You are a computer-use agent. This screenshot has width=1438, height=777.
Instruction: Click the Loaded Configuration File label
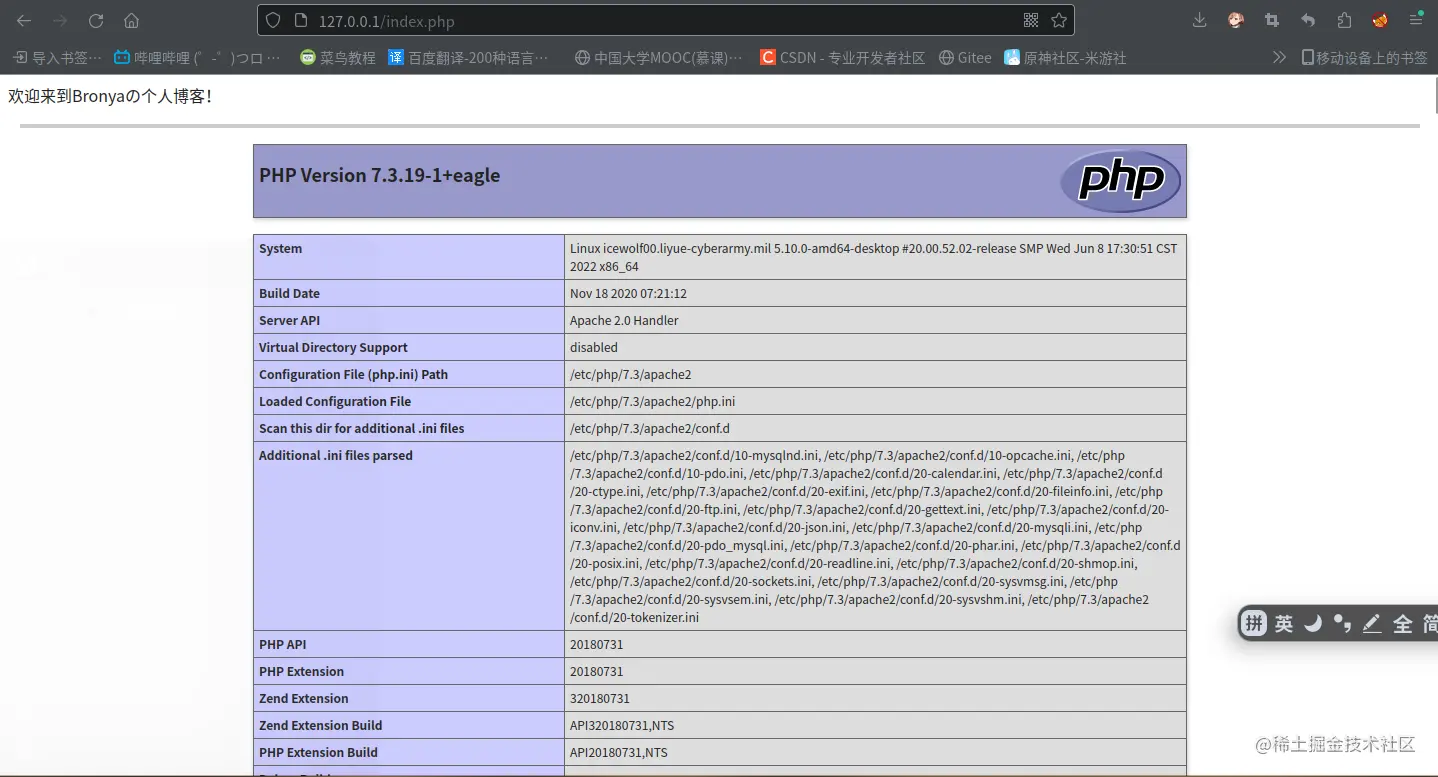pyautogui.click(x=335, y=402)
